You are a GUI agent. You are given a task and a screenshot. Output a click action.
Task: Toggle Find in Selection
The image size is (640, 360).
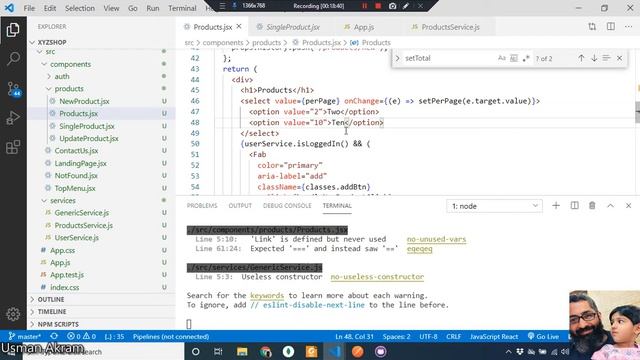(607, 58)
